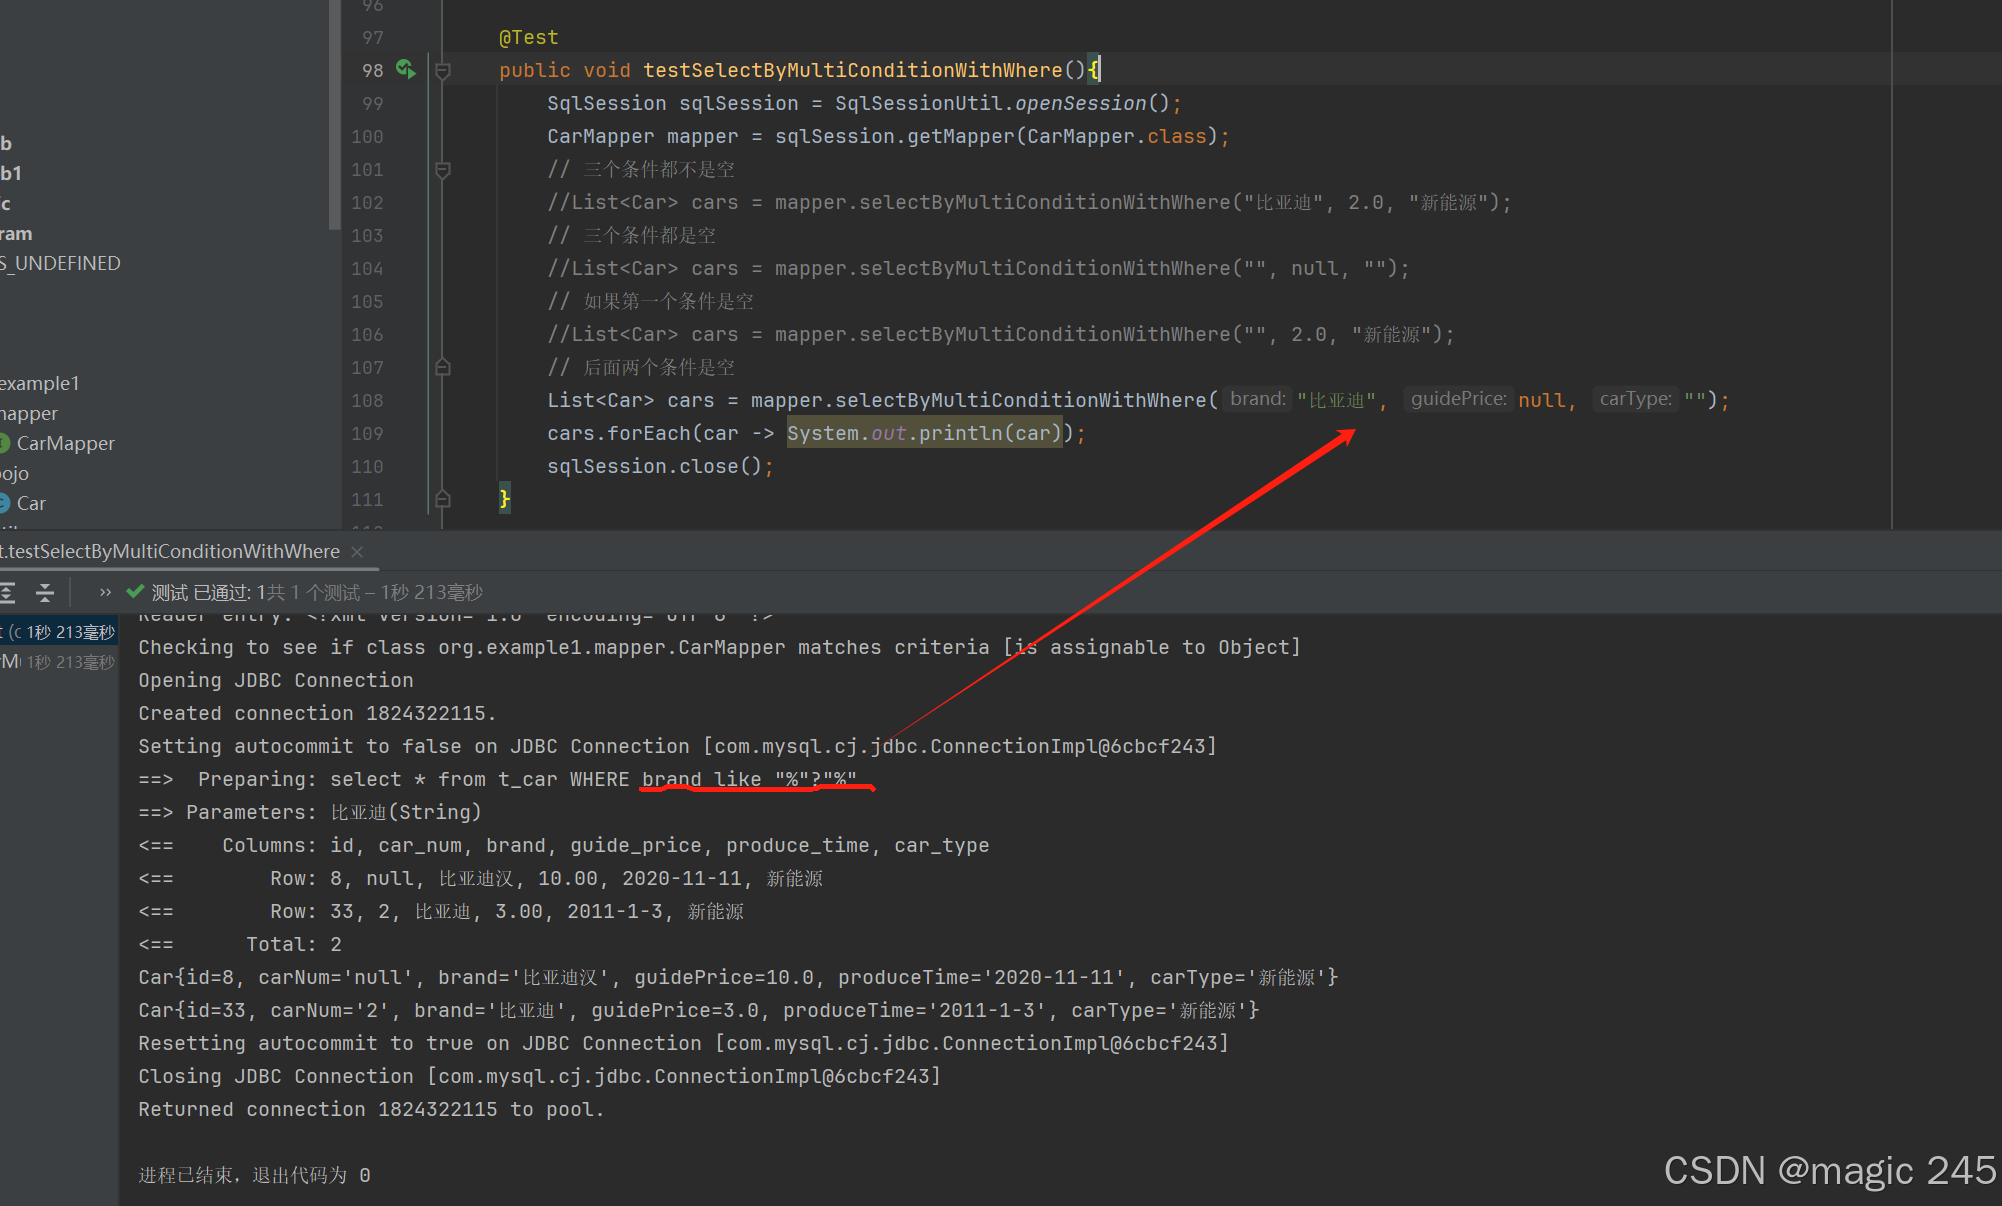Viewport: 2002px width, 1206px height.
Task: Select the testSelectByMultiConditionWithWhere run tab
Action: click(172, 552)
